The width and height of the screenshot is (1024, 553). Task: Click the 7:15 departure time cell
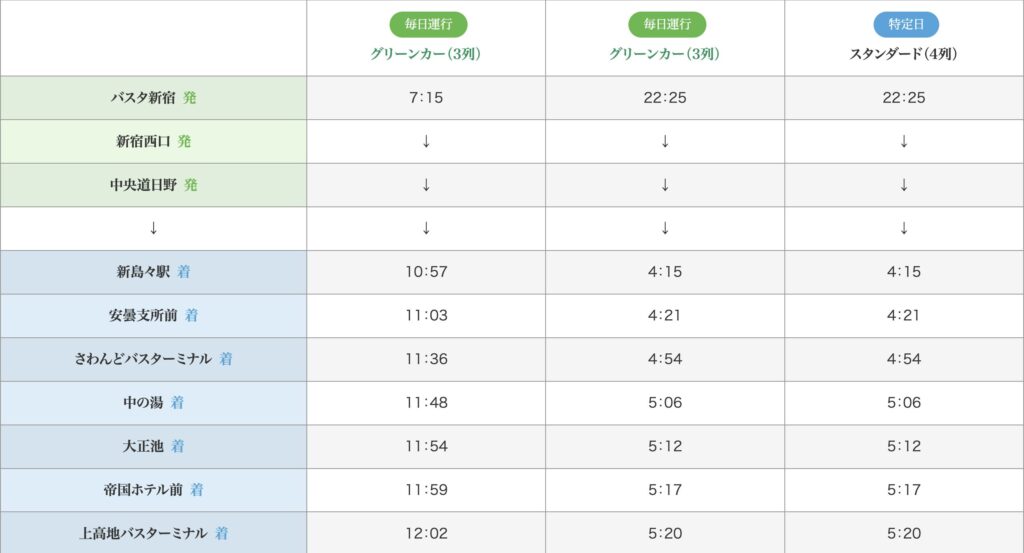pyautogui.click(x=426, y=98)
